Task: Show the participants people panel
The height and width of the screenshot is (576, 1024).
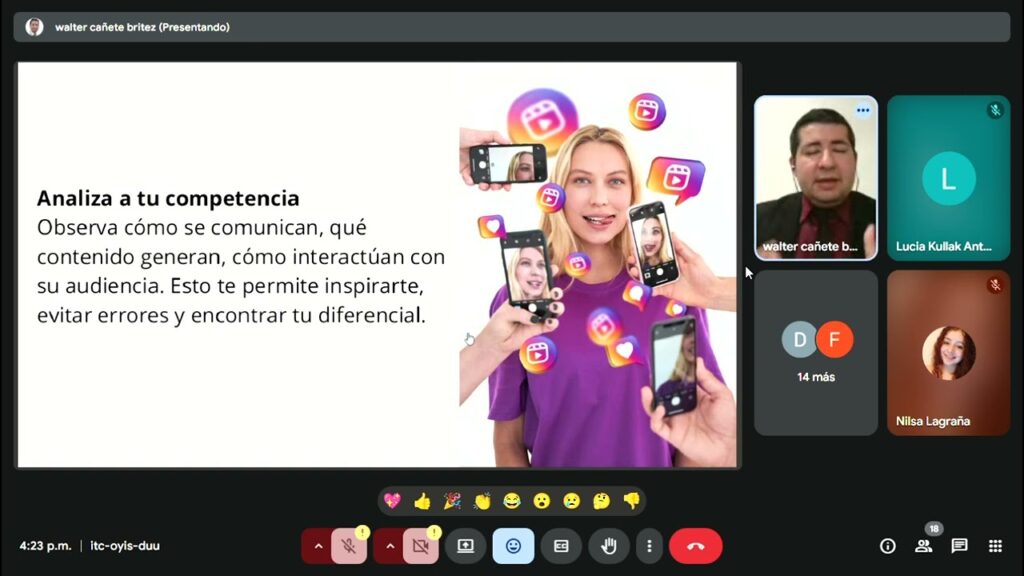Action: coord(923,546)
